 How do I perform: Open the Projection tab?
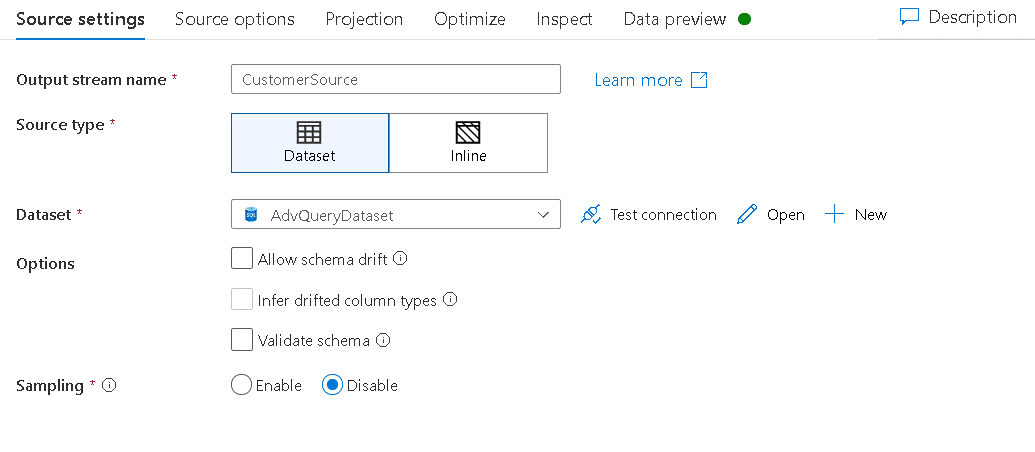pyautogui.click(x=364, y=19)
